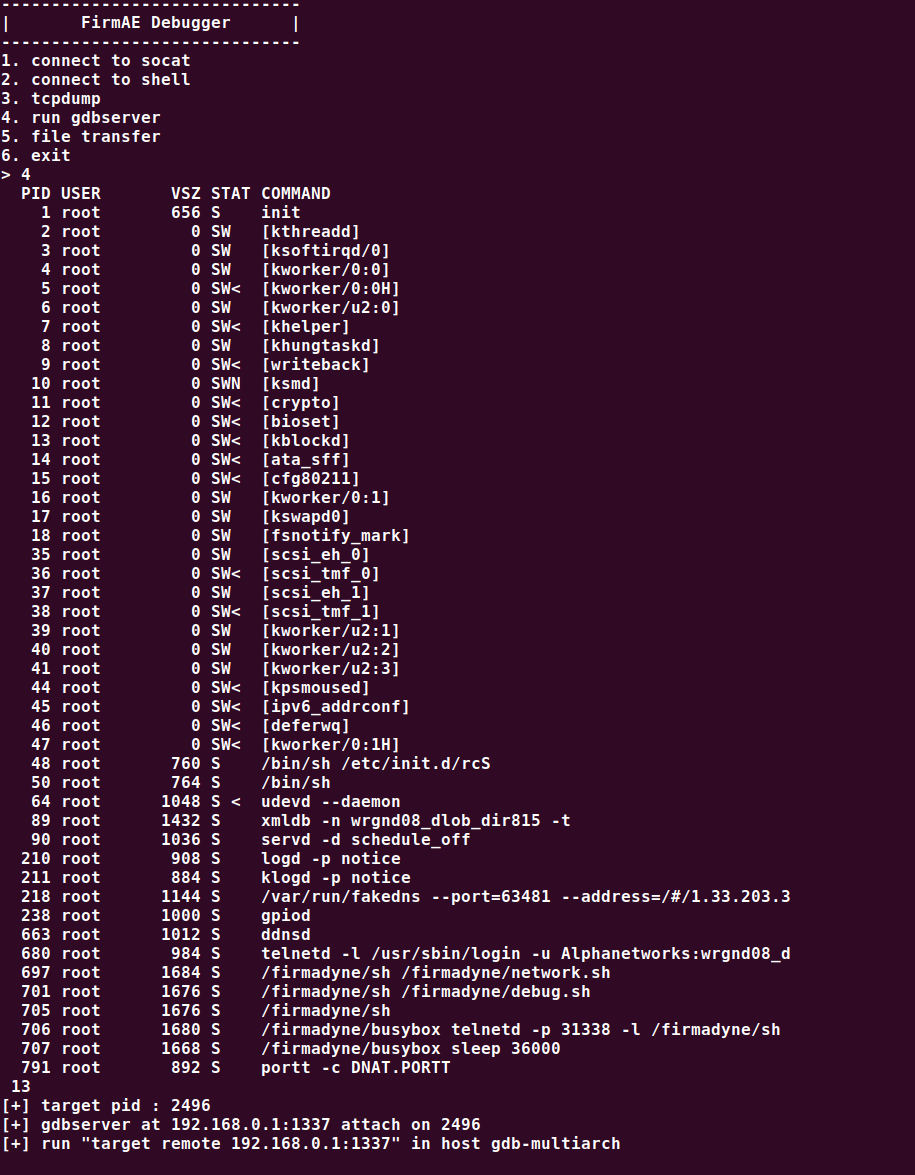Image resolution: width=915 pixels, height=1175 pixels.
Task: Click the '4. run gdbserver' menu entry
Action: (81, 118)
